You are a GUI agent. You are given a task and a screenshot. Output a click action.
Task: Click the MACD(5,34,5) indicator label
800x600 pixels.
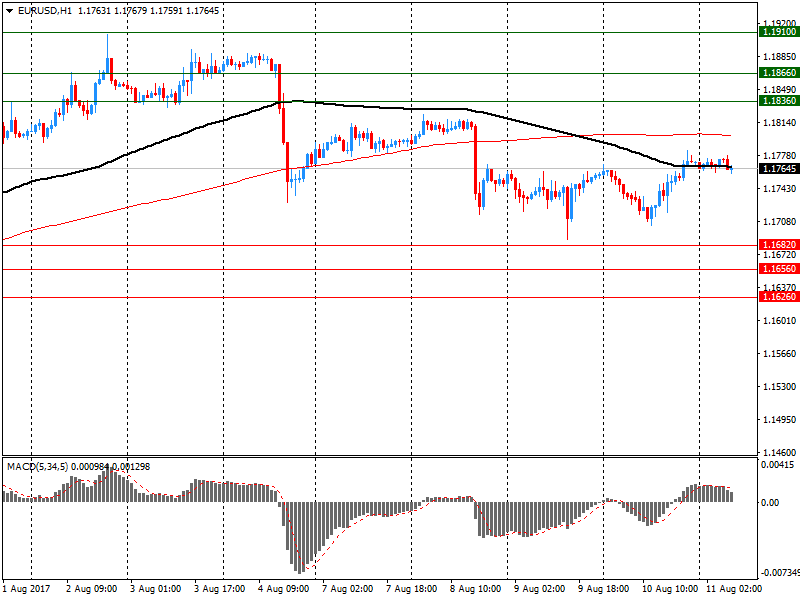[37, 467]
